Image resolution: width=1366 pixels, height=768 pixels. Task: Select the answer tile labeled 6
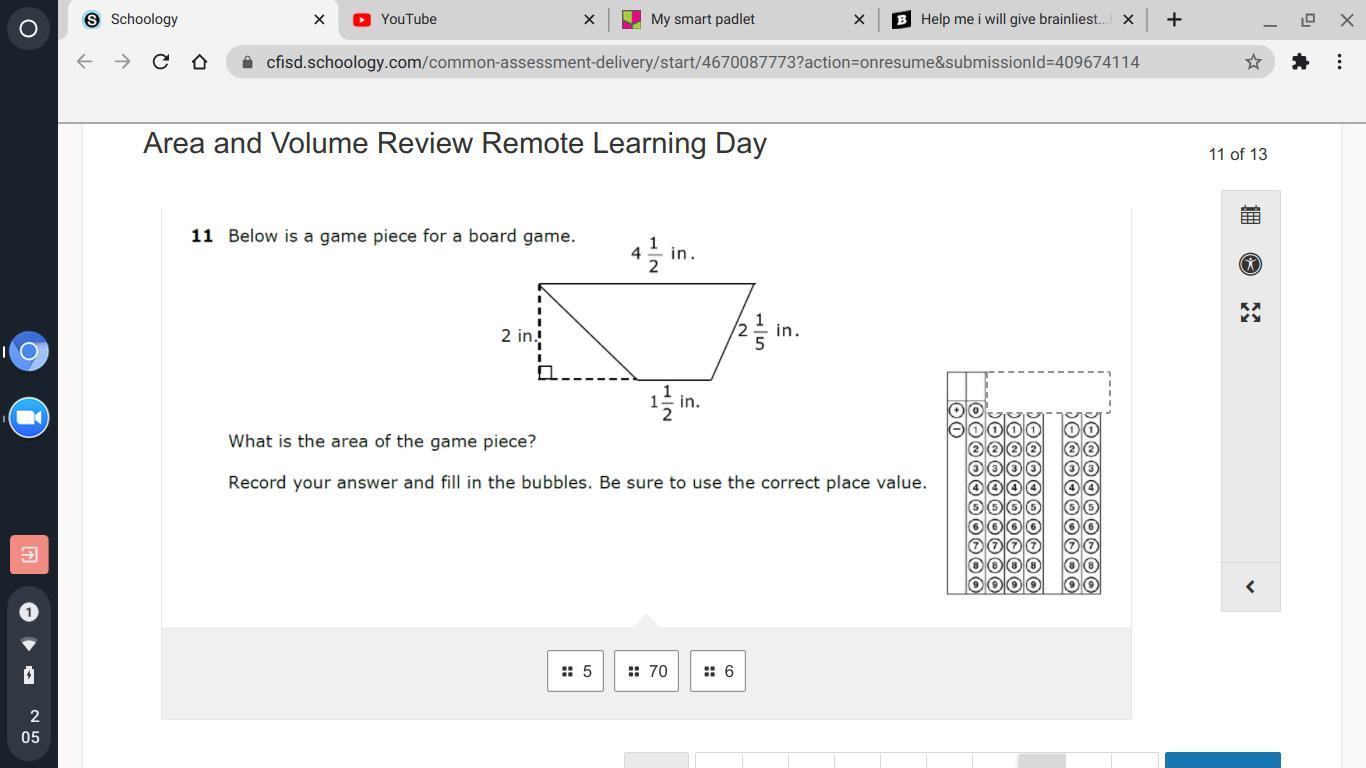coord(717,671)
